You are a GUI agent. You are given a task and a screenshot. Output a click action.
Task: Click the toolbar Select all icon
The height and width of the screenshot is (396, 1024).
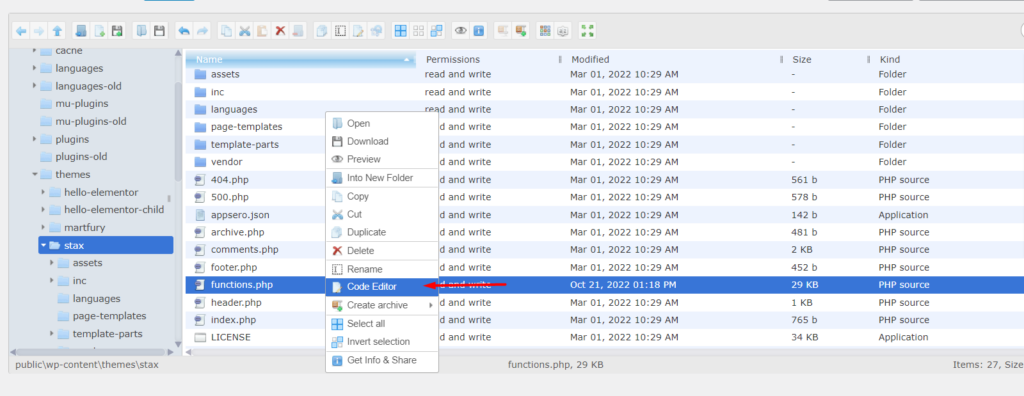click(400, 30)
